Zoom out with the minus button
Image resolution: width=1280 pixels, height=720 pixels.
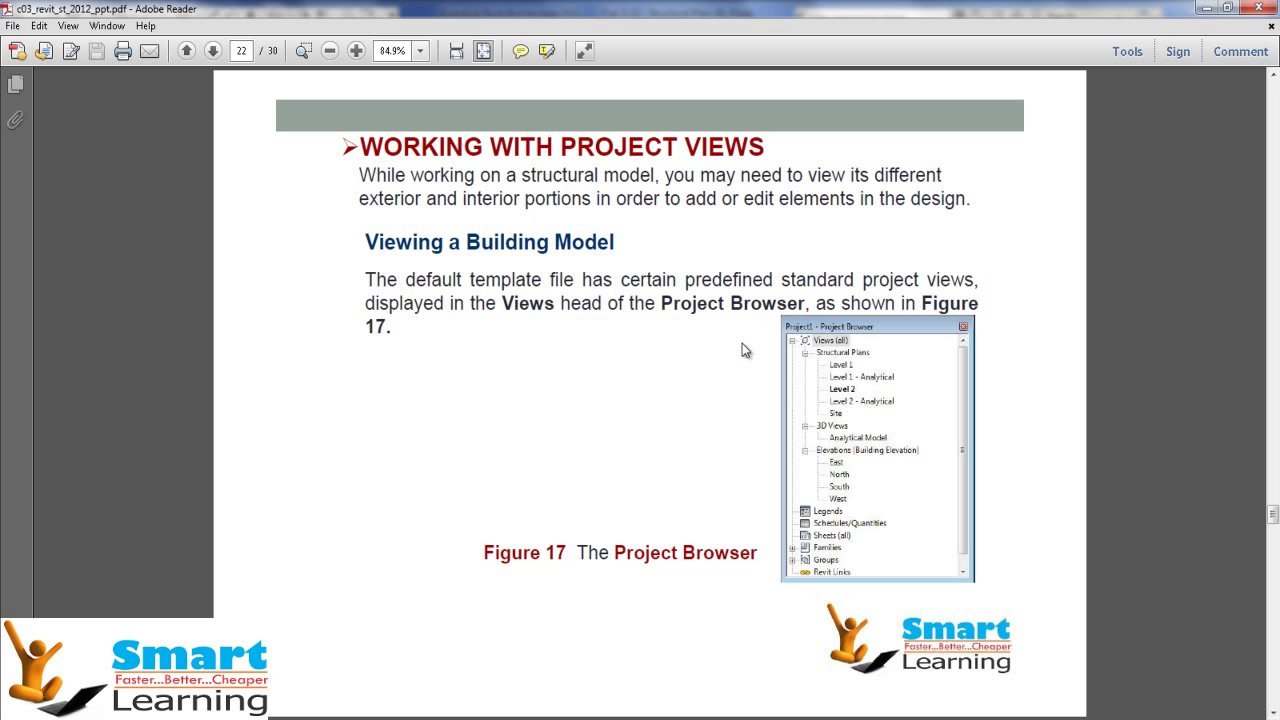330,51
